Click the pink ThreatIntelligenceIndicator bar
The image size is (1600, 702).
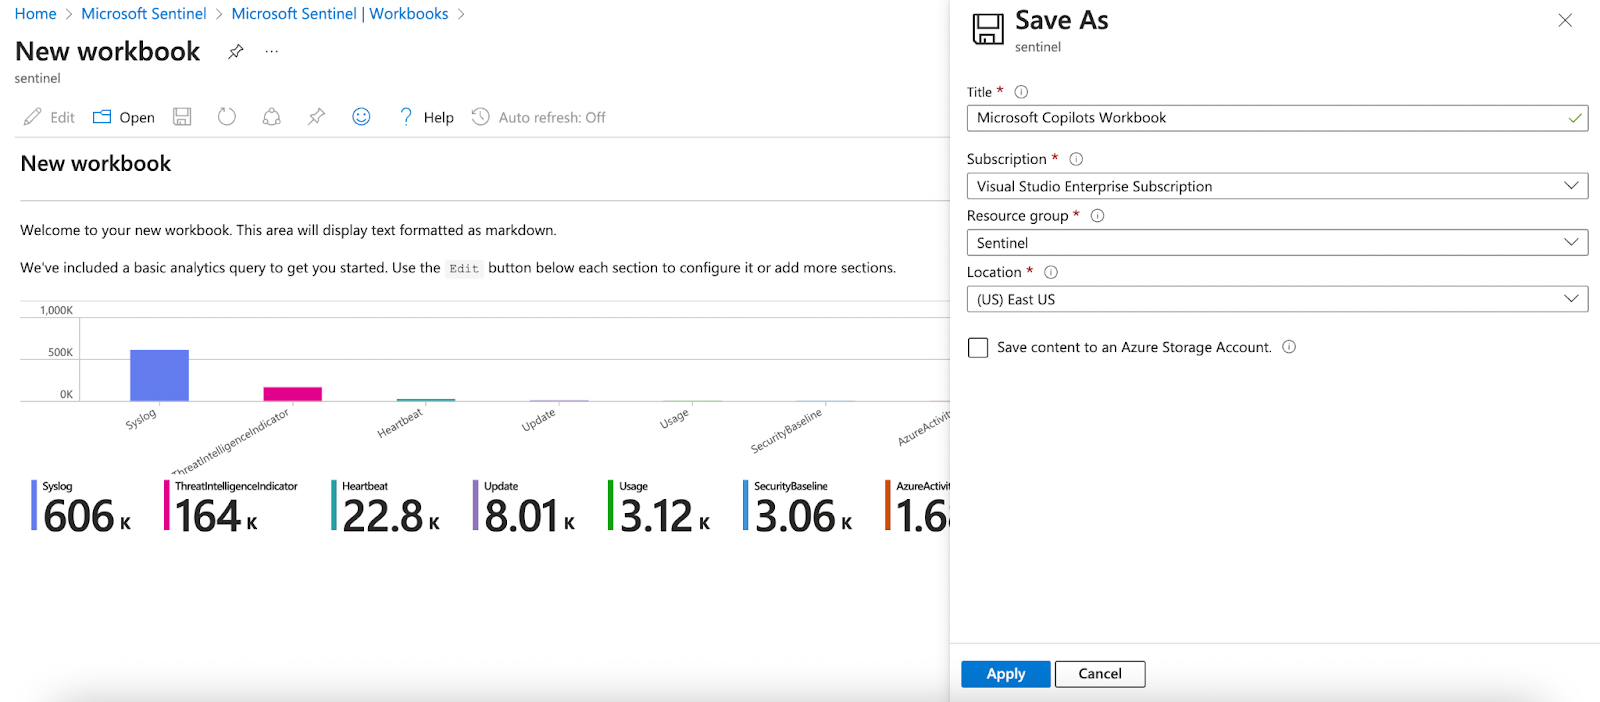pos(293,394)
